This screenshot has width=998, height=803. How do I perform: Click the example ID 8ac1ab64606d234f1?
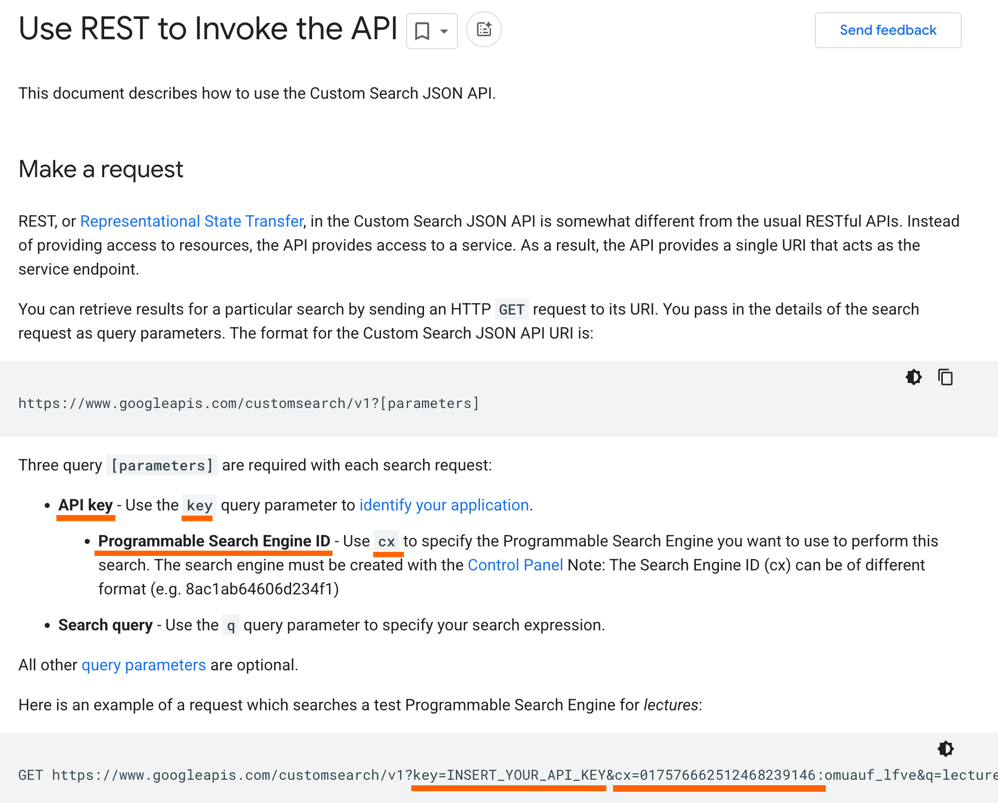259,589
